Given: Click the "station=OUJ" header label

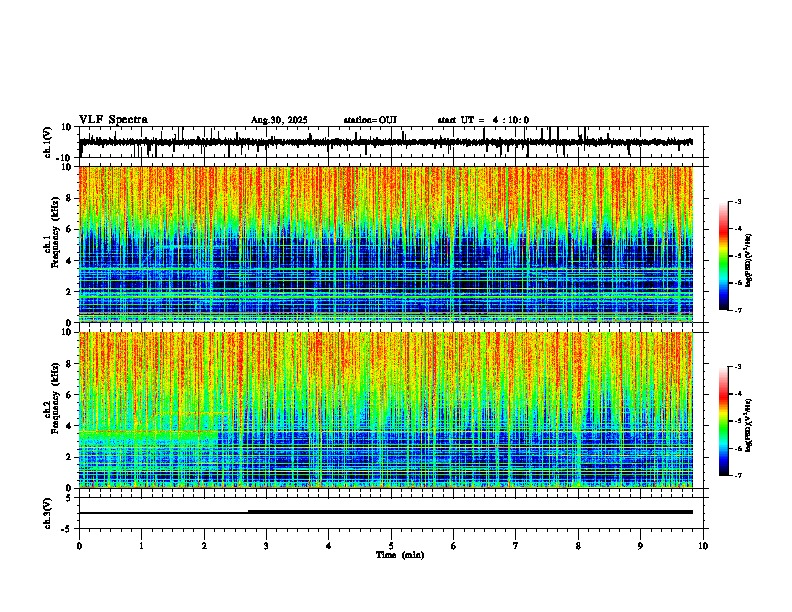Looking at the screenshot, I should point(370,120).
